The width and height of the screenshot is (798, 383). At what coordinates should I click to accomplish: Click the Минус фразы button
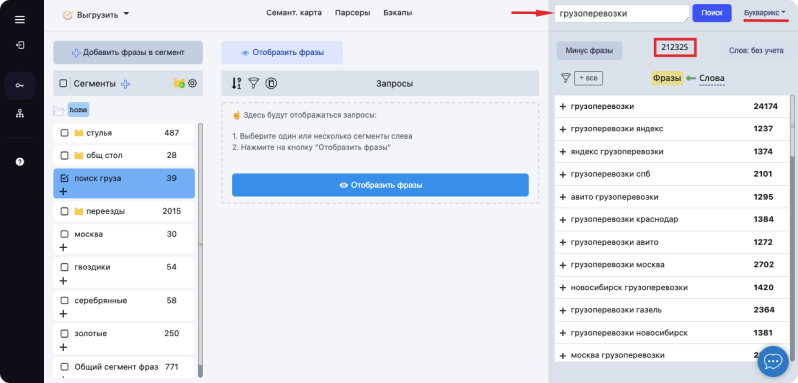coord(589,51)
